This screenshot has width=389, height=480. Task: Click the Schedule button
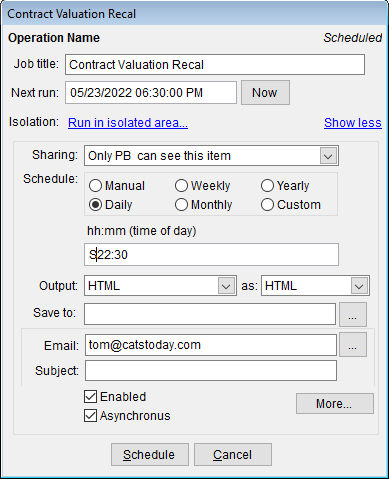pos(150,455)
